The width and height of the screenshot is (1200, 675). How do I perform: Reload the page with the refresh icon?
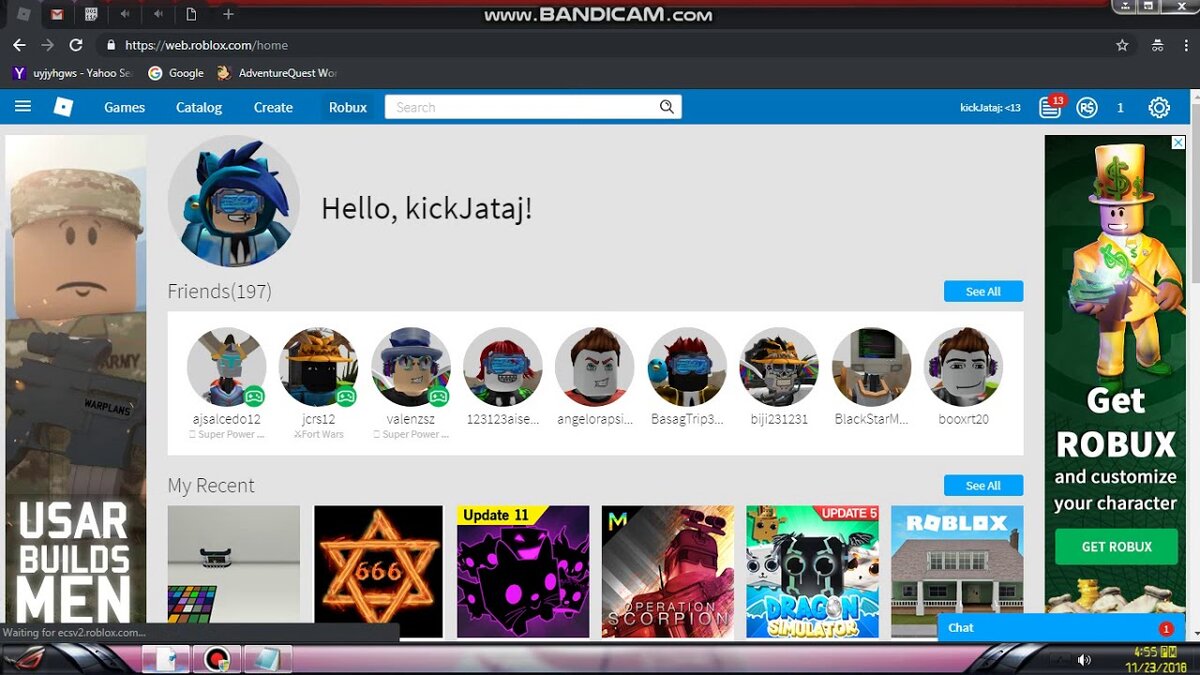[76, 45]
